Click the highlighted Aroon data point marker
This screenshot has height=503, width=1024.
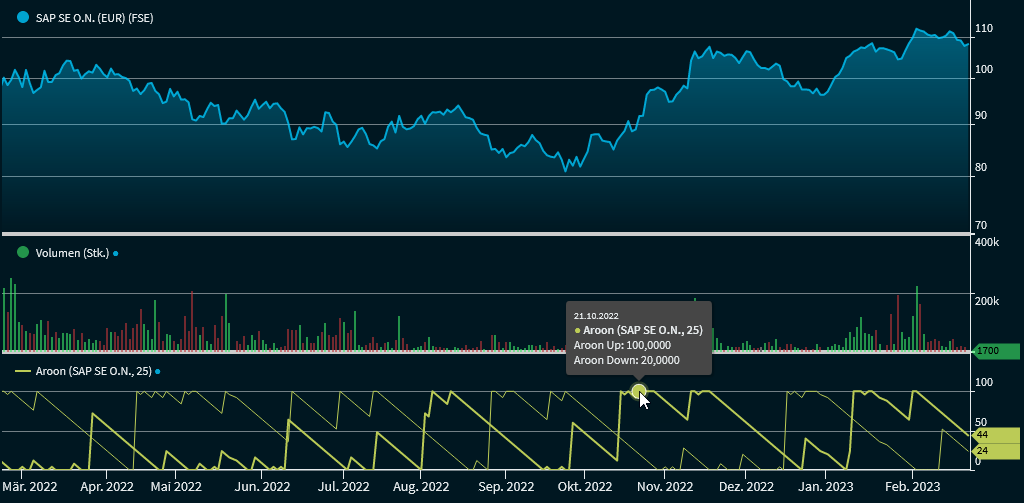(639, 391)
